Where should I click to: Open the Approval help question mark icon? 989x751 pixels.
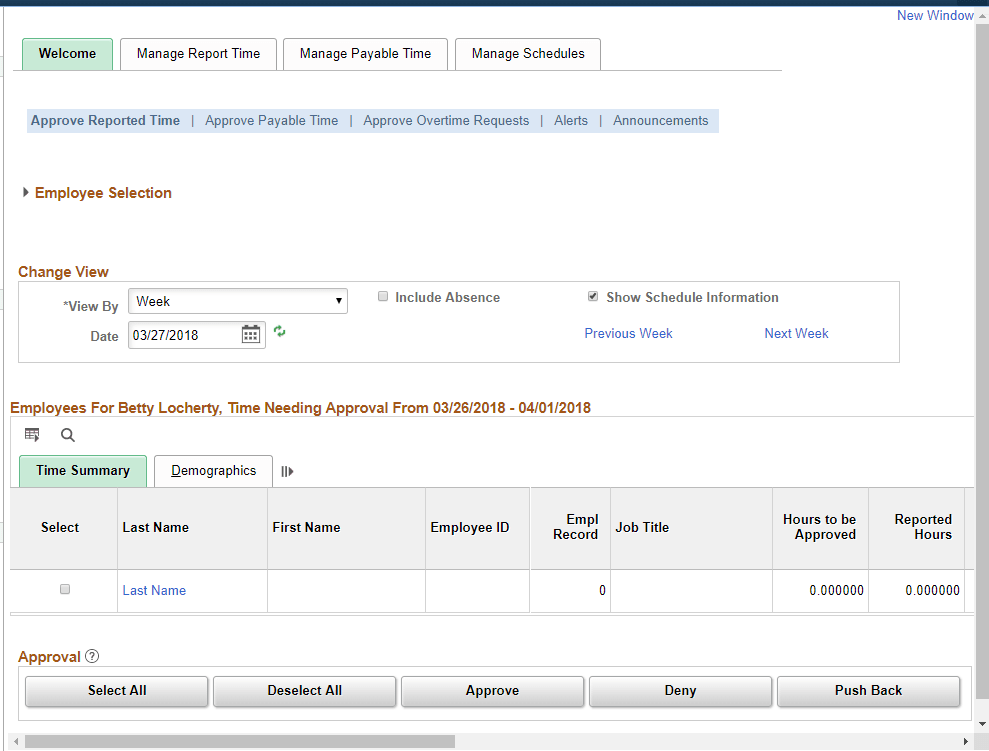click(91, 656)
